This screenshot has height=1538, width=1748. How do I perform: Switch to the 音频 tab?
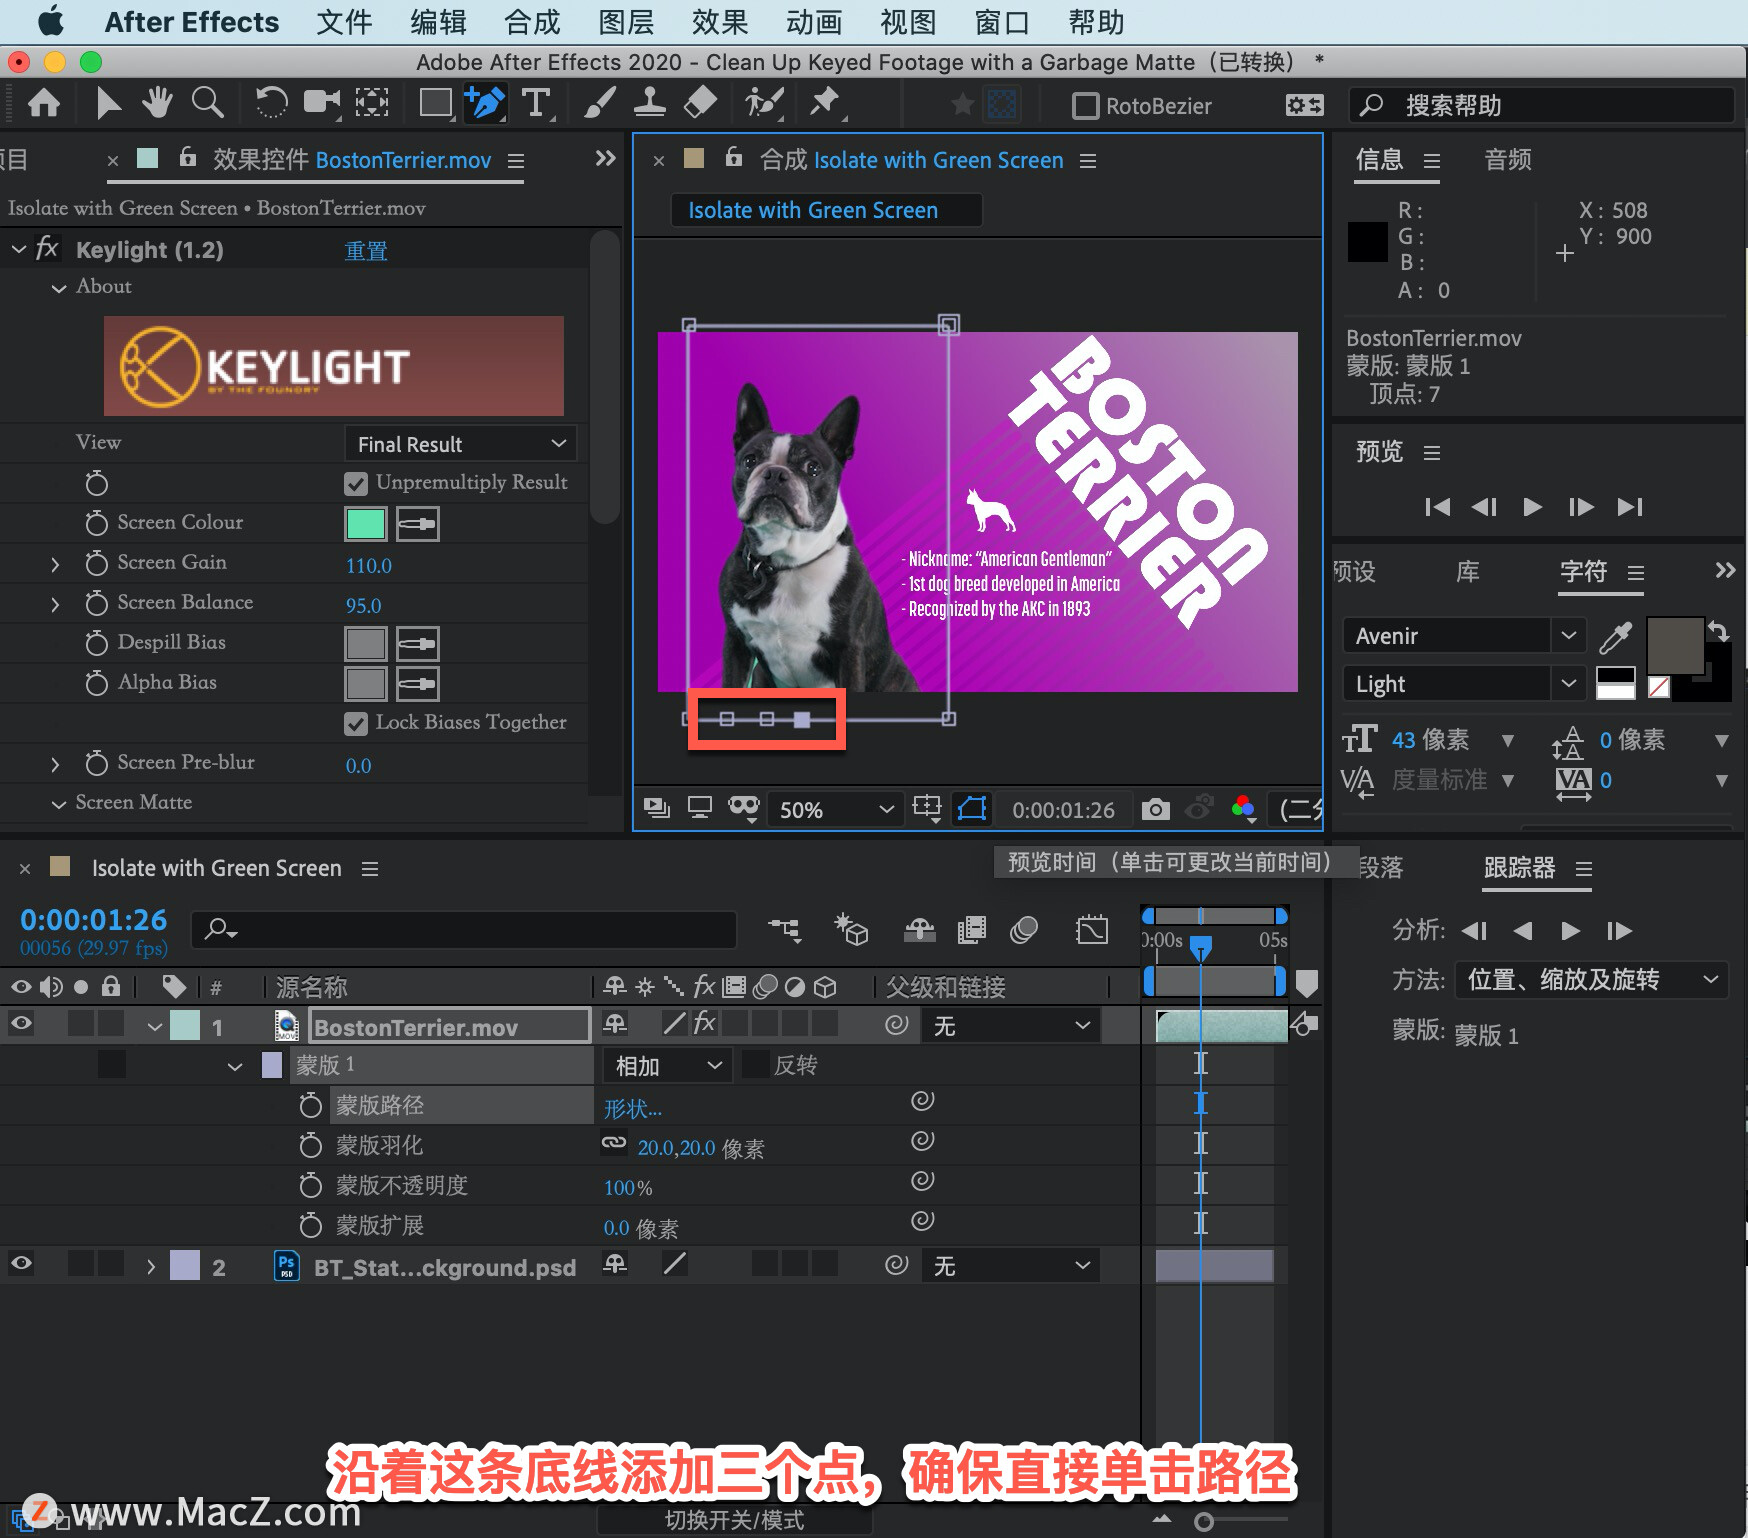pos(1507,160)
